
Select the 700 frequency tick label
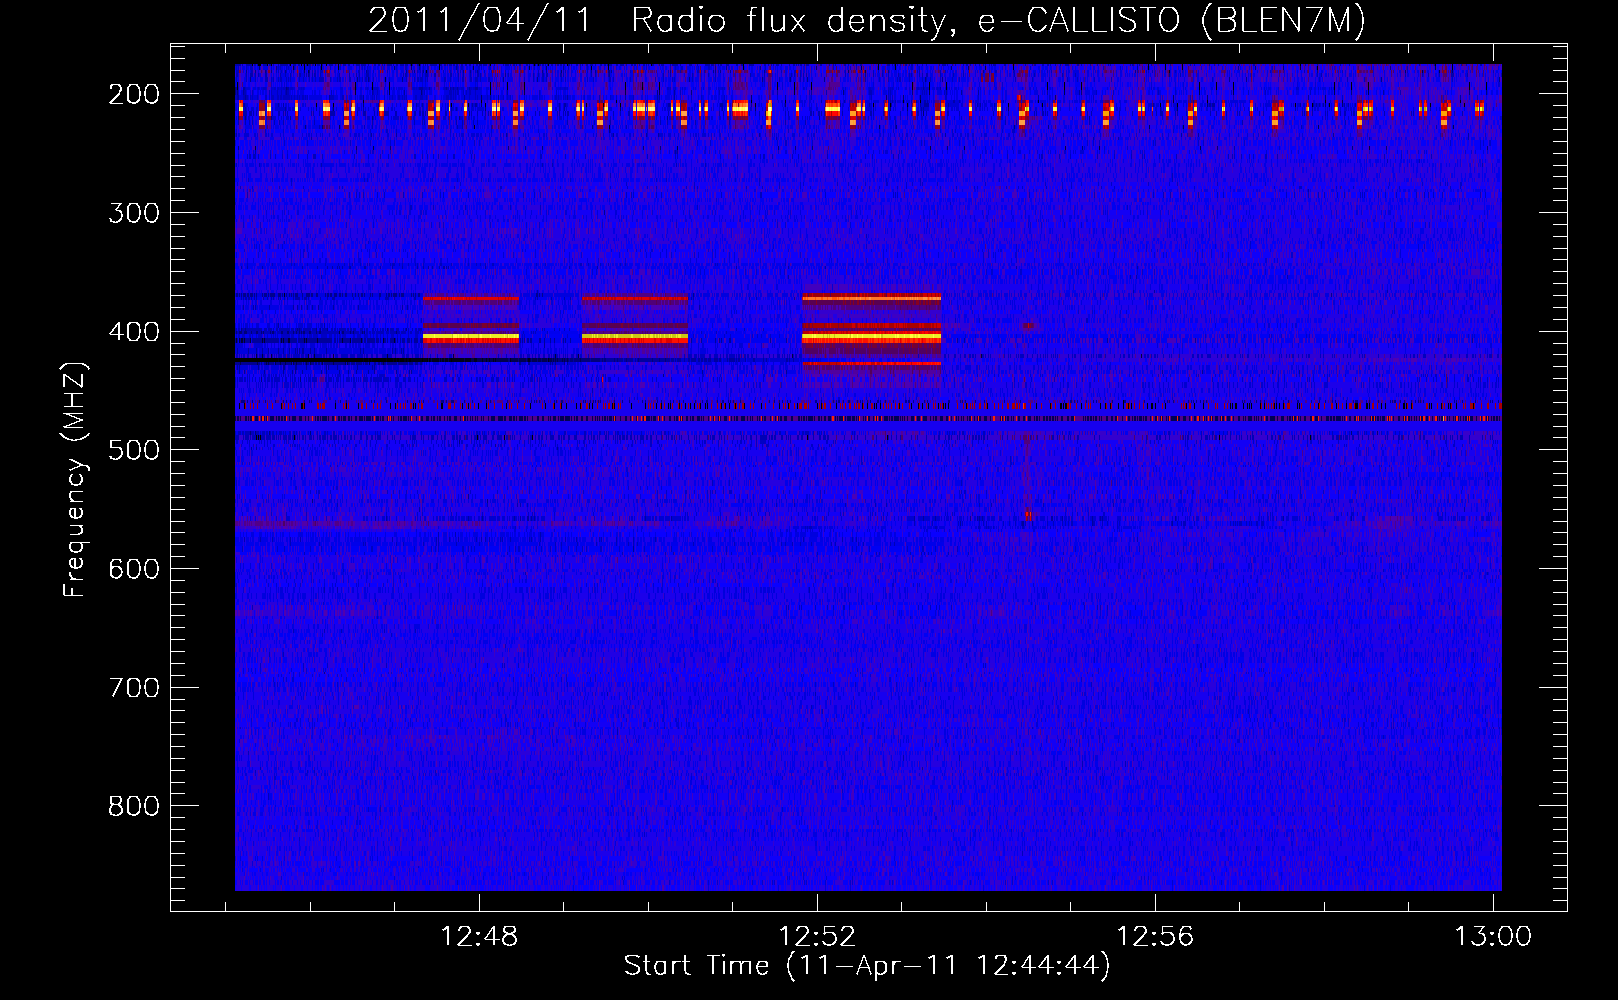[134, 688]
